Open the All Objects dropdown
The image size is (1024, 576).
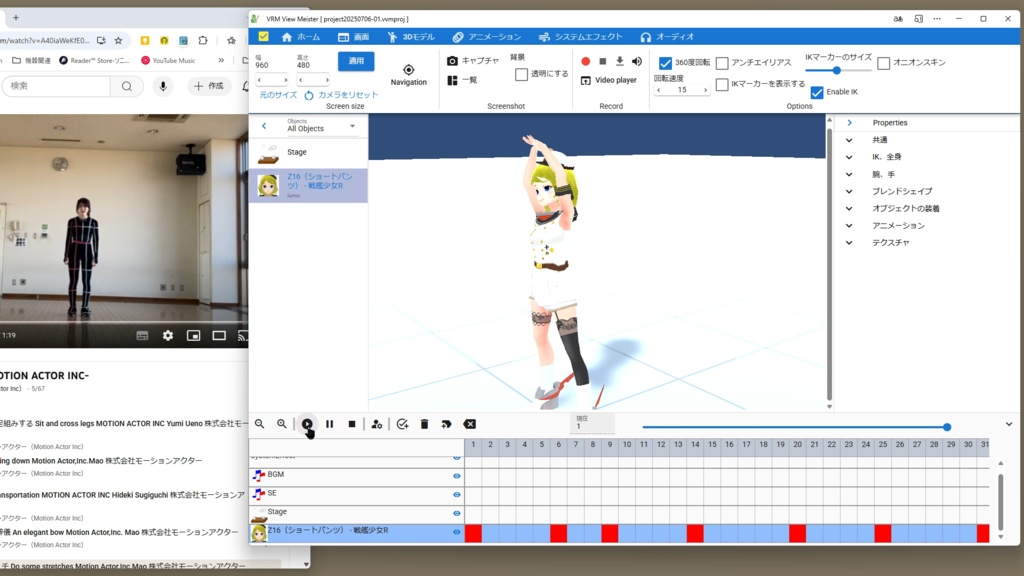click(x=321, y=125)
